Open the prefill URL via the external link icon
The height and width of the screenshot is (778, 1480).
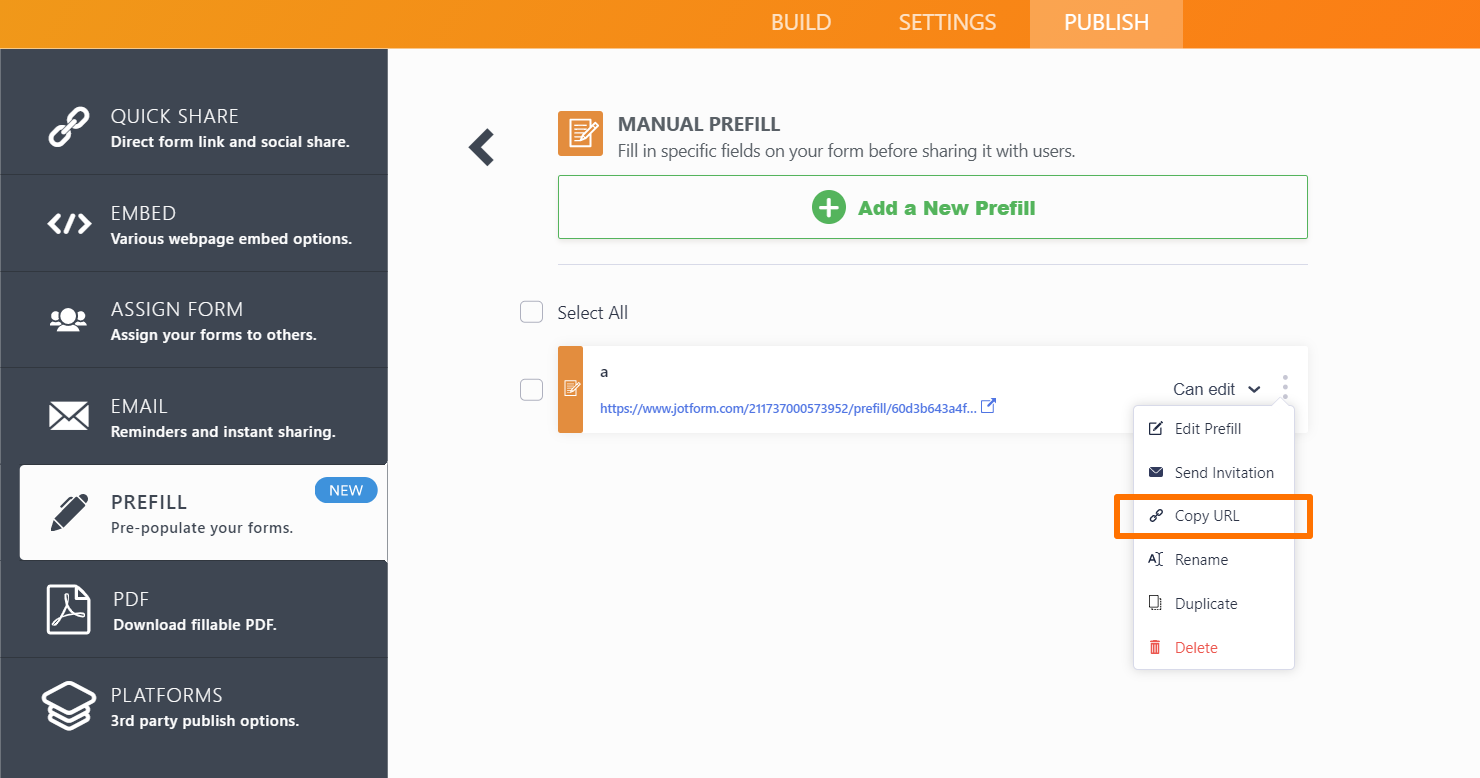988,406
